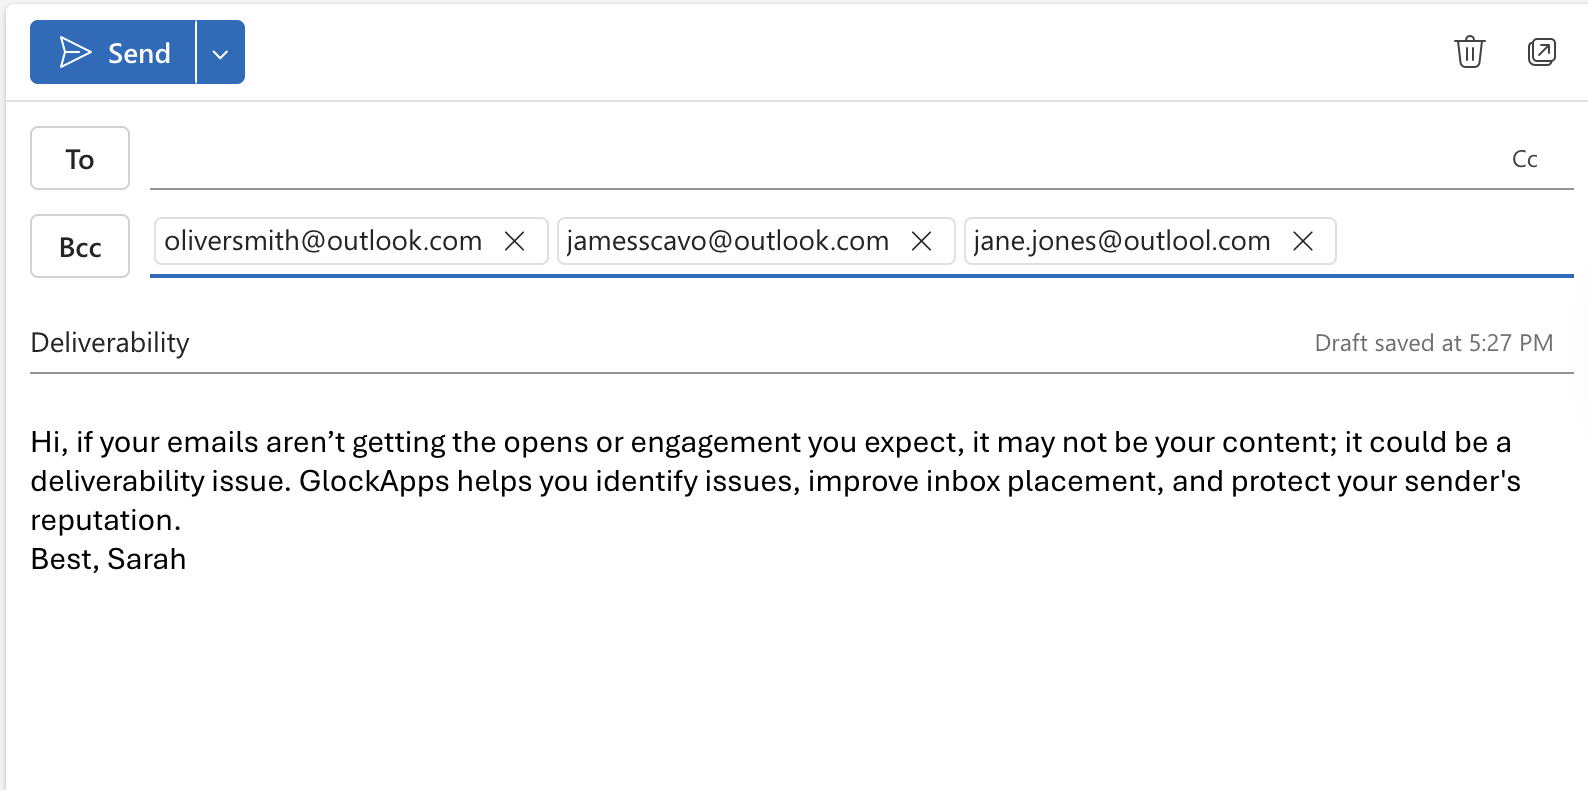The width and height of the screenshot is (1588, 790).
Task: Click the Bcc button to pick contacts
Action: (x=80, y=247)
